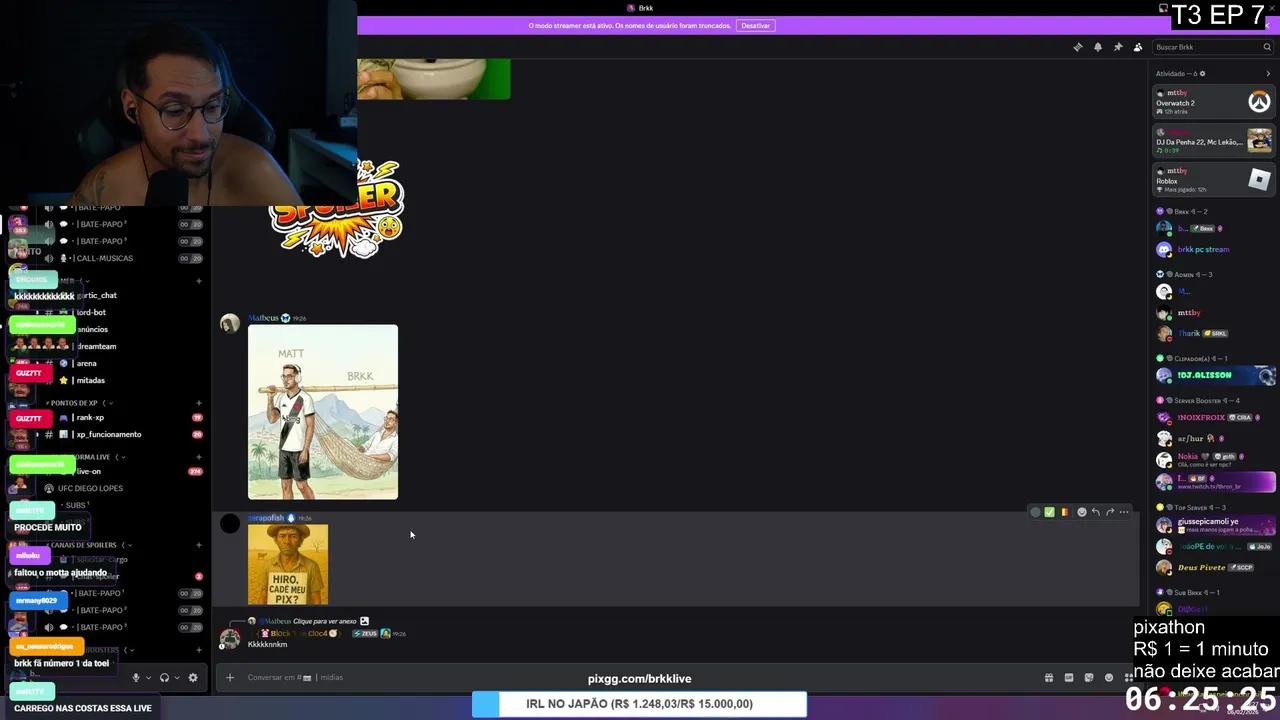Image resolution: width=1280 pixels, height=720 pixels.
Task: Open add reaction emoji picker on message
Action: coord(1081,512)
